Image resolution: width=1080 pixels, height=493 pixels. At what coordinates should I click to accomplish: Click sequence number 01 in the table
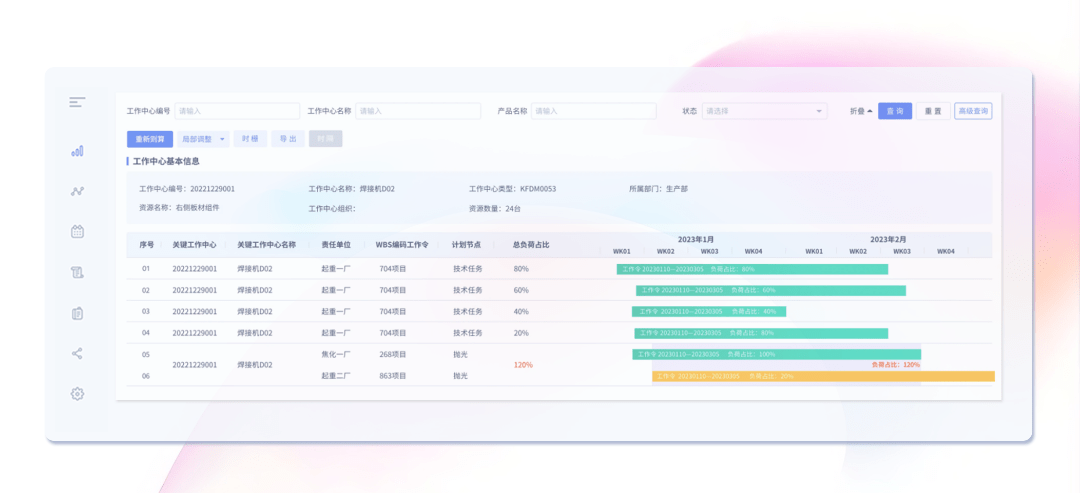click(146, 269)
